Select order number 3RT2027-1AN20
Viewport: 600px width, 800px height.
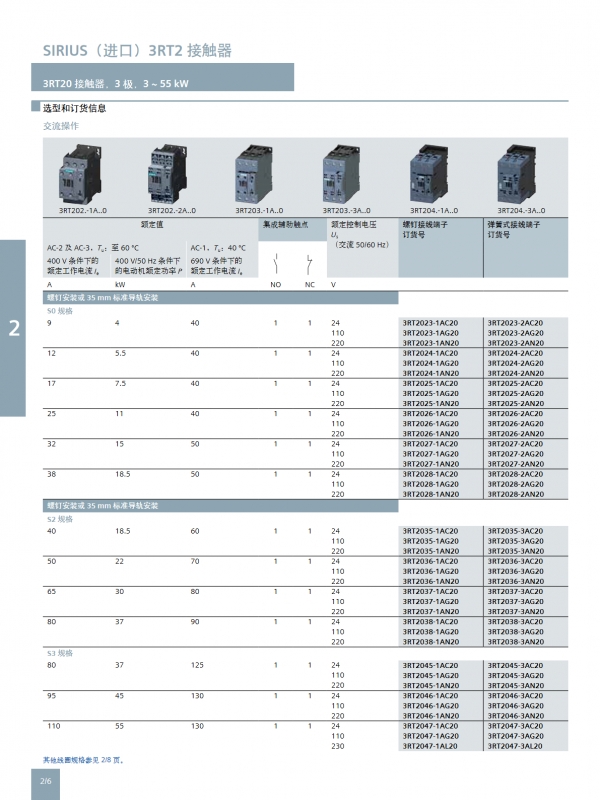[x=431, y=464]
